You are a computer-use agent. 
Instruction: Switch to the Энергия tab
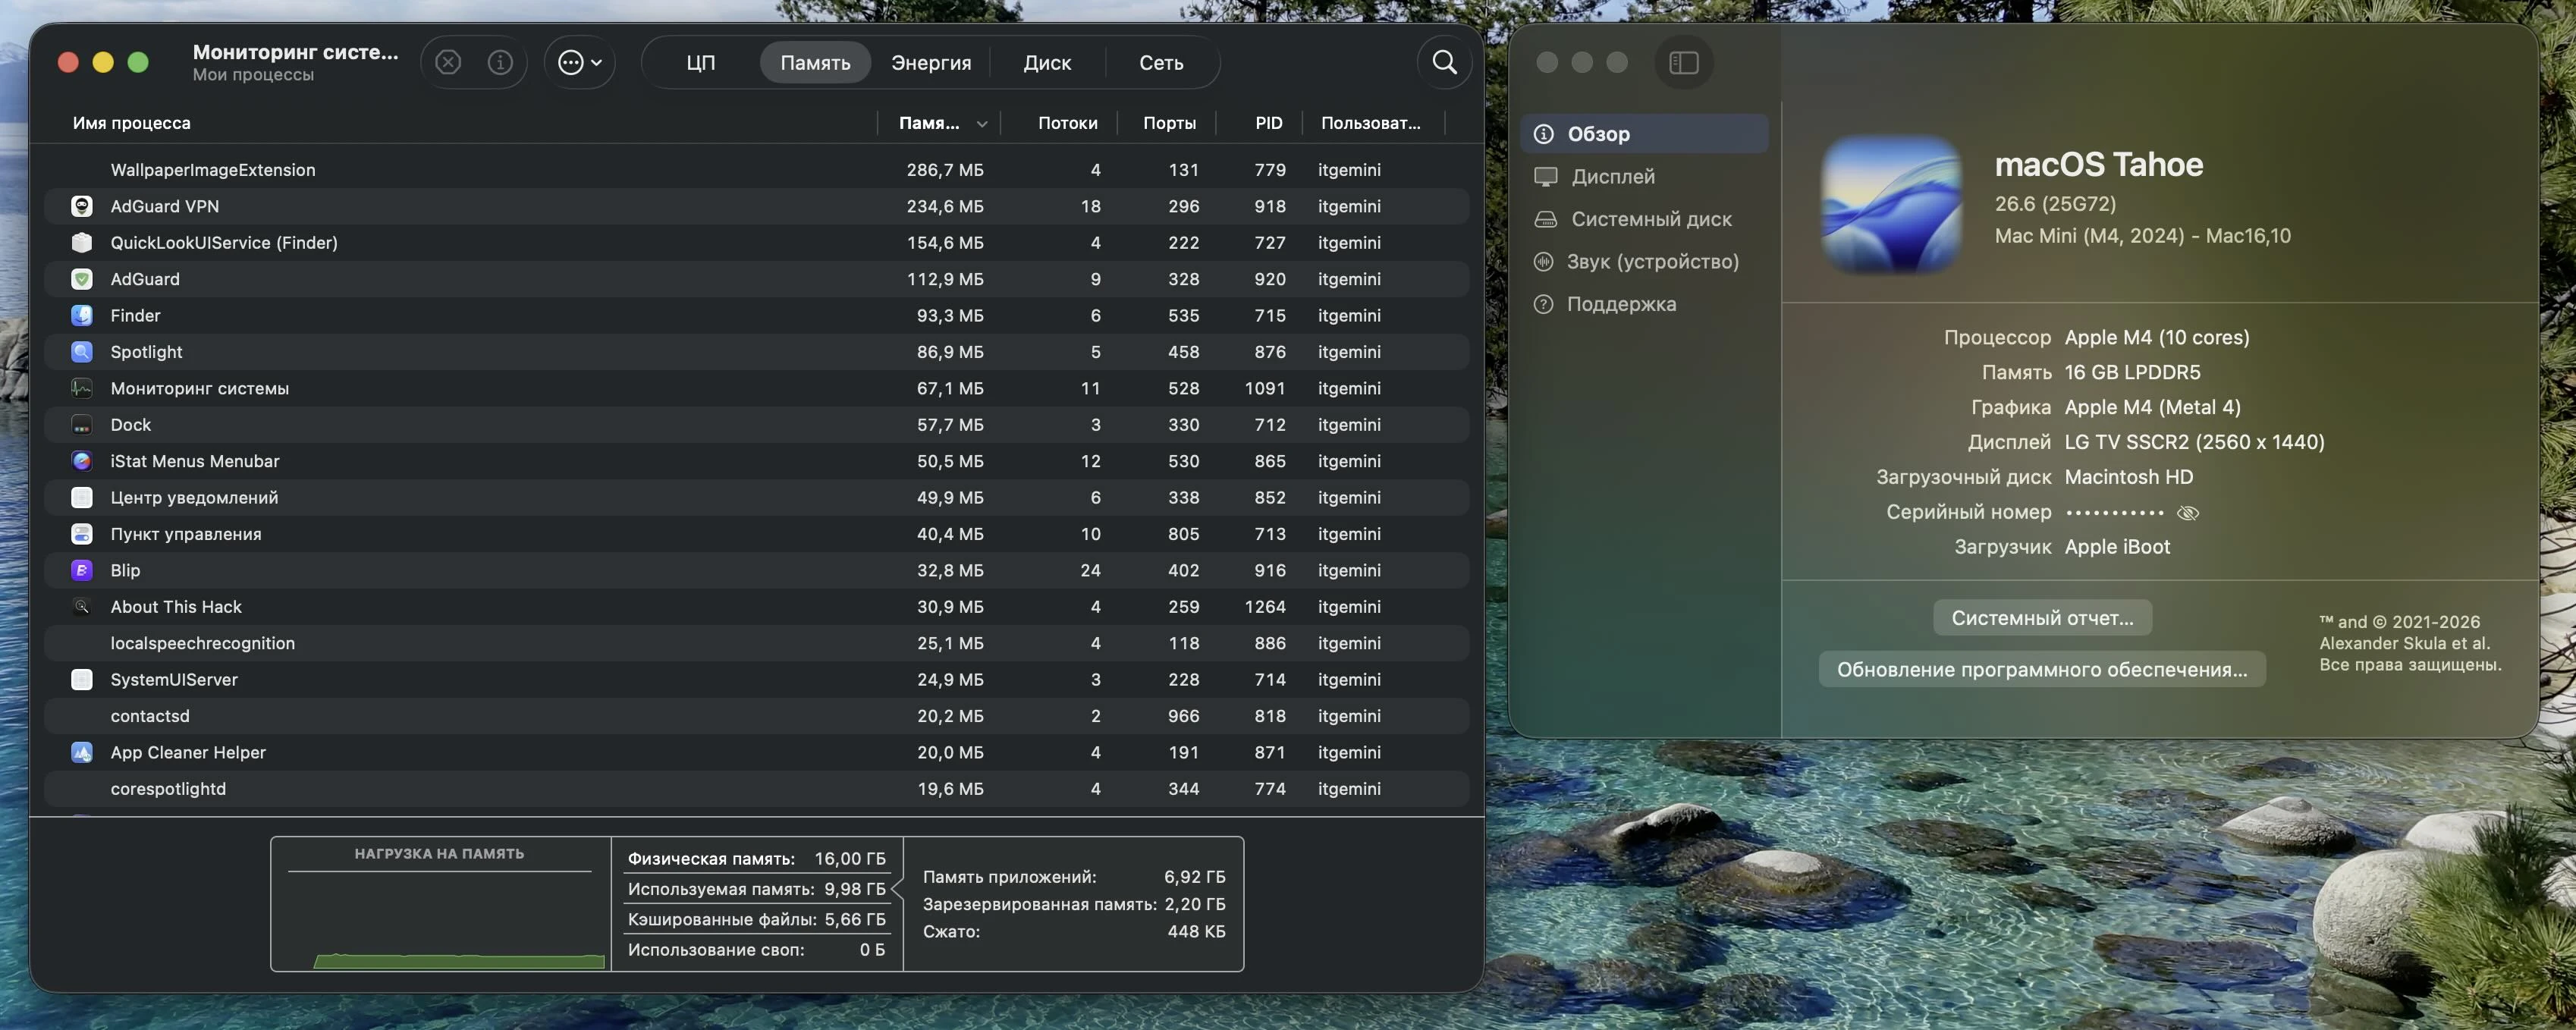point(931,62)
